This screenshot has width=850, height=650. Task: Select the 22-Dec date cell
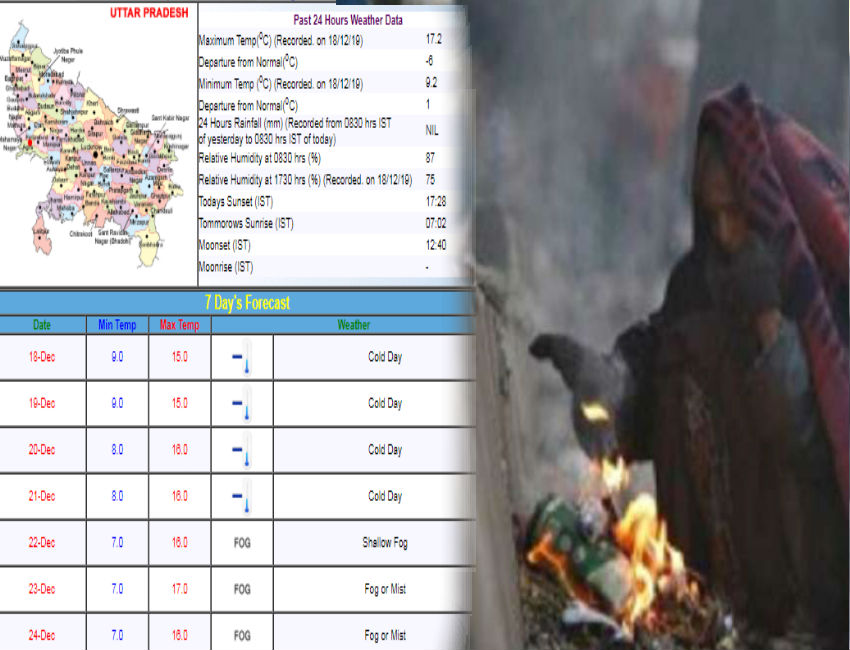41,543
